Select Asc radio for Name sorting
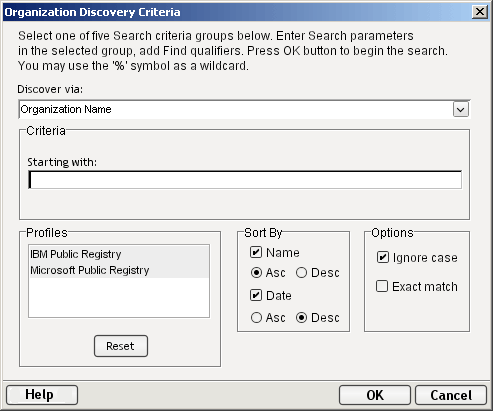Image resolution: width=493 pixels, height=411 pixels. (x=256, y=273)
